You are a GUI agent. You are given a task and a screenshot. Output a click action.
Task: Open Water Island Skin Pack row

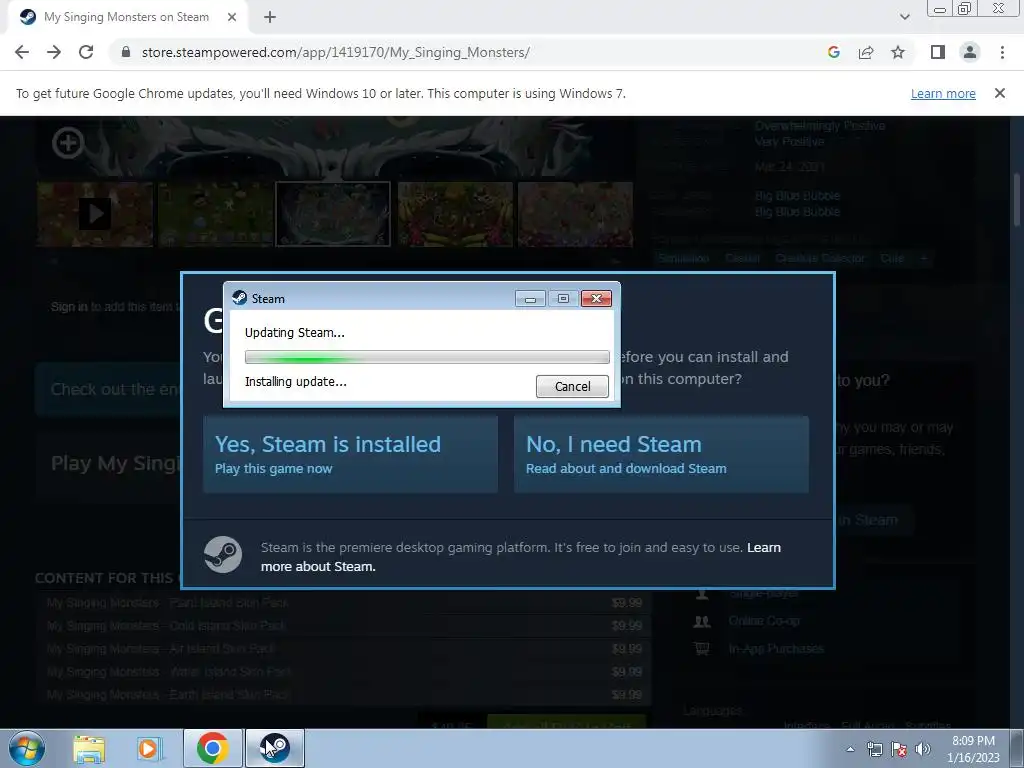[x=344, y=671]
